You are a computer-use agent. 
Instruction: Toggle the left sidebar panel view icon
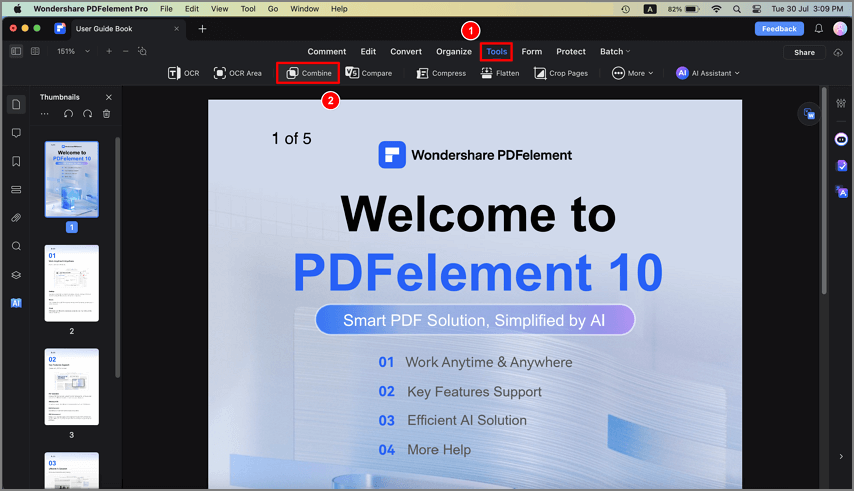click(x=16, y=51)
